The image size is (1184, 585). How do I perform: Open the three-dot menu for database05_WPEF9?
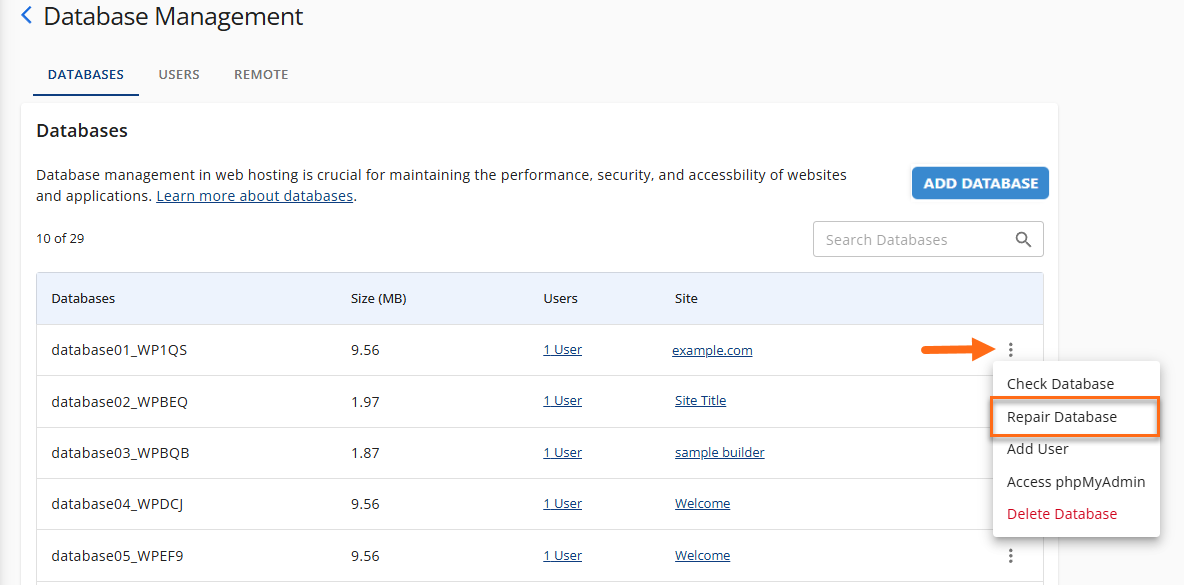pos(1011,556)
